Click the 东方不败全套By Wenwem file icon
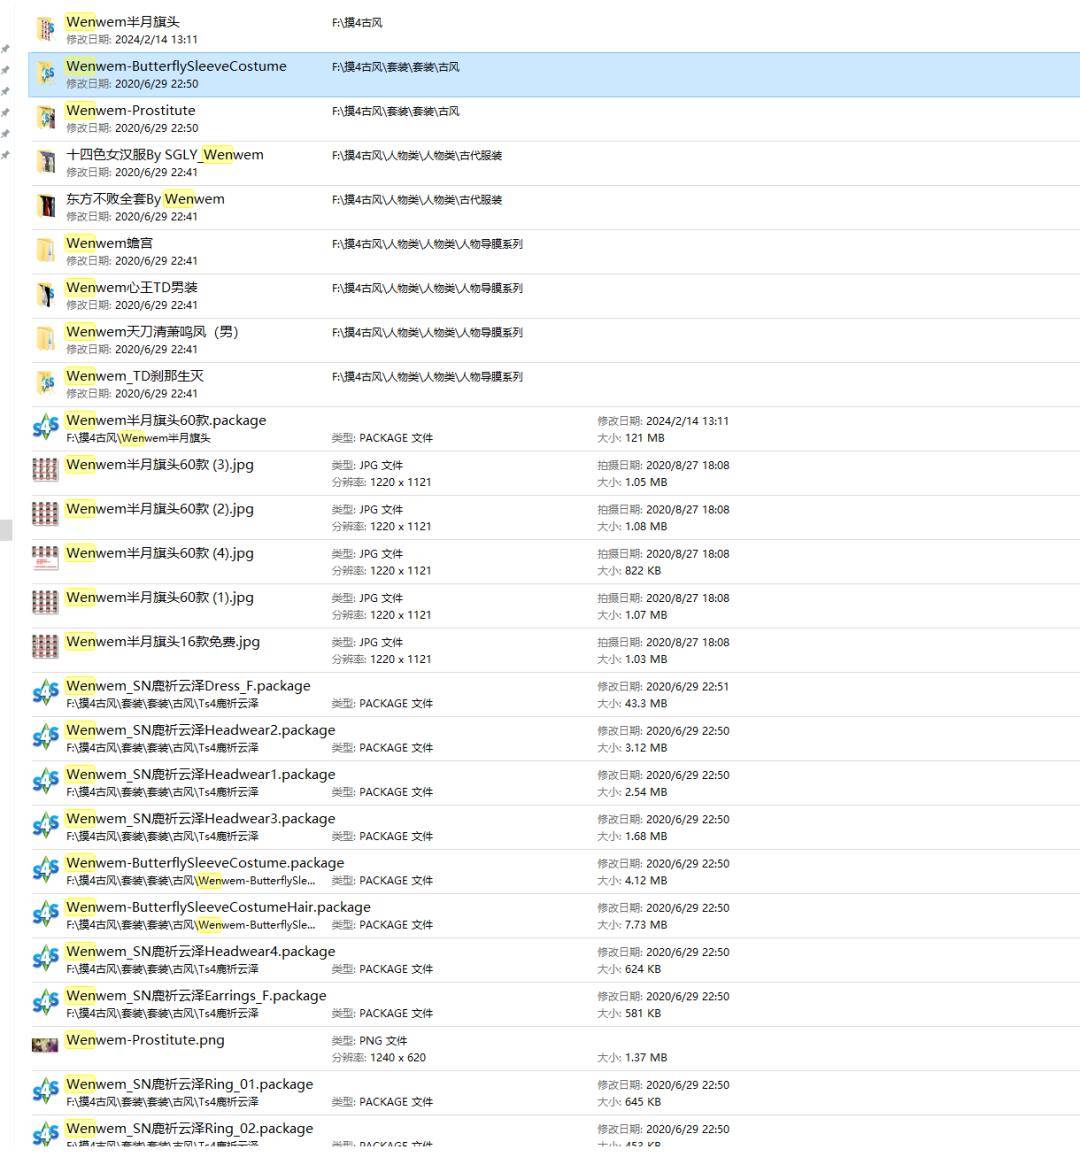1080x1157 pixels. point(46,206)
